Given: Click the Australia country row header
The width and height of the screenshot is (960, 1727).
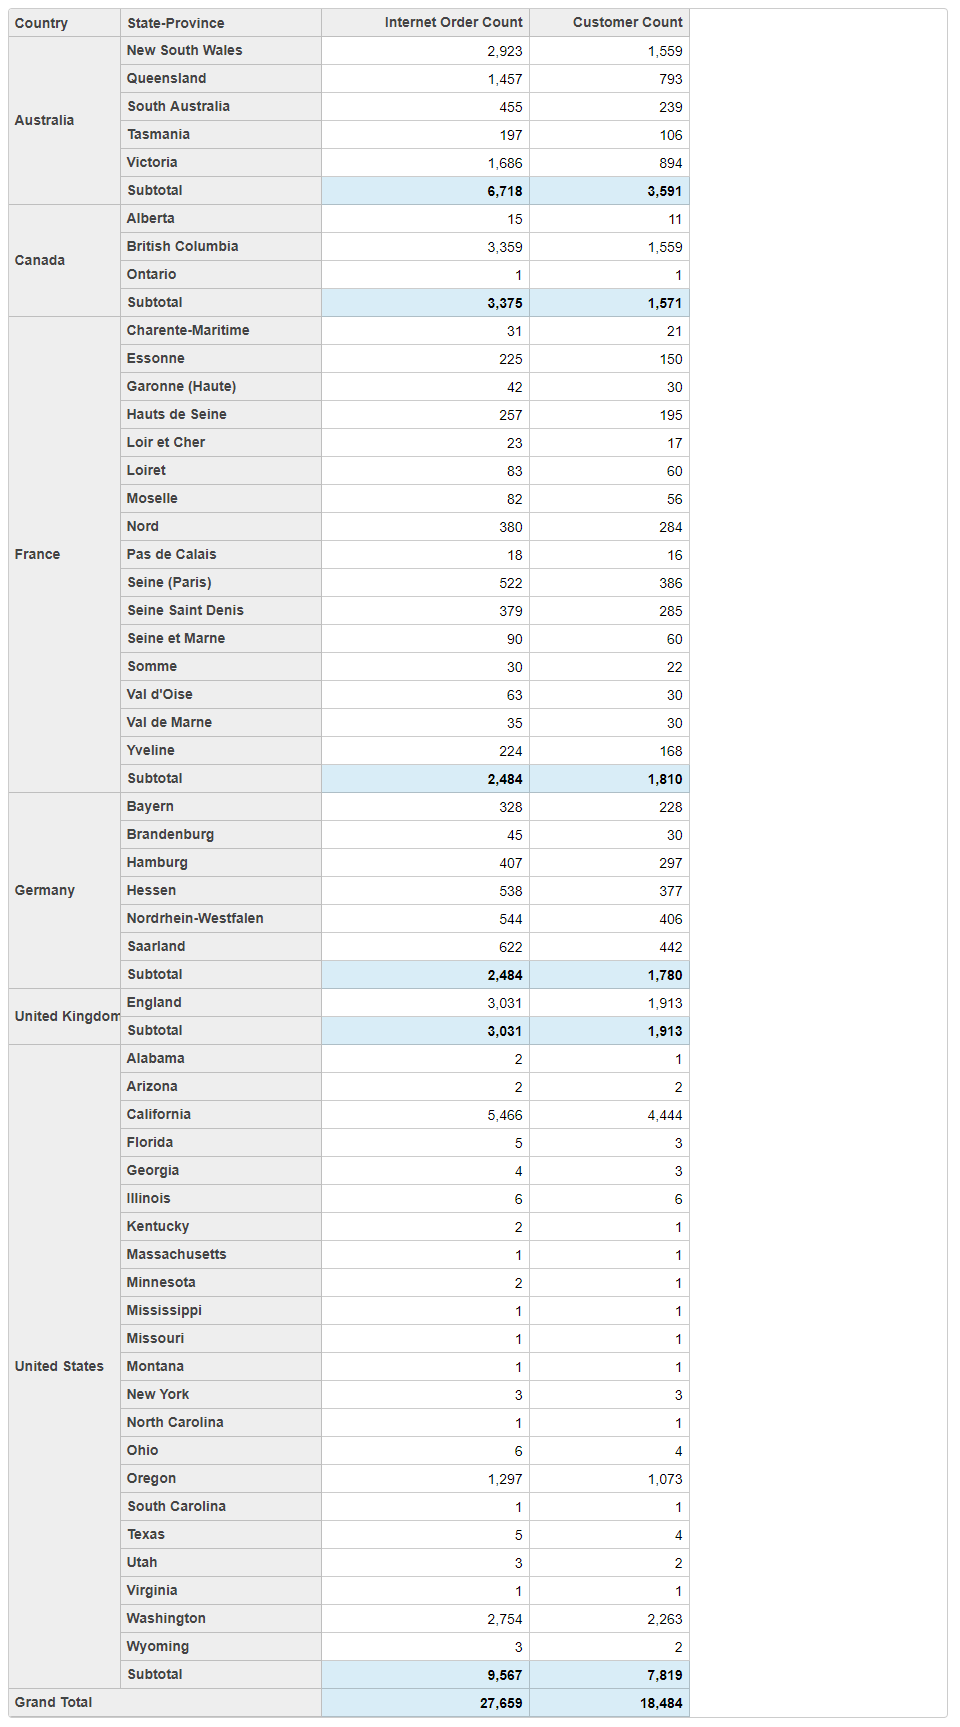Looking at the screenshot, I should coord(45,120).
